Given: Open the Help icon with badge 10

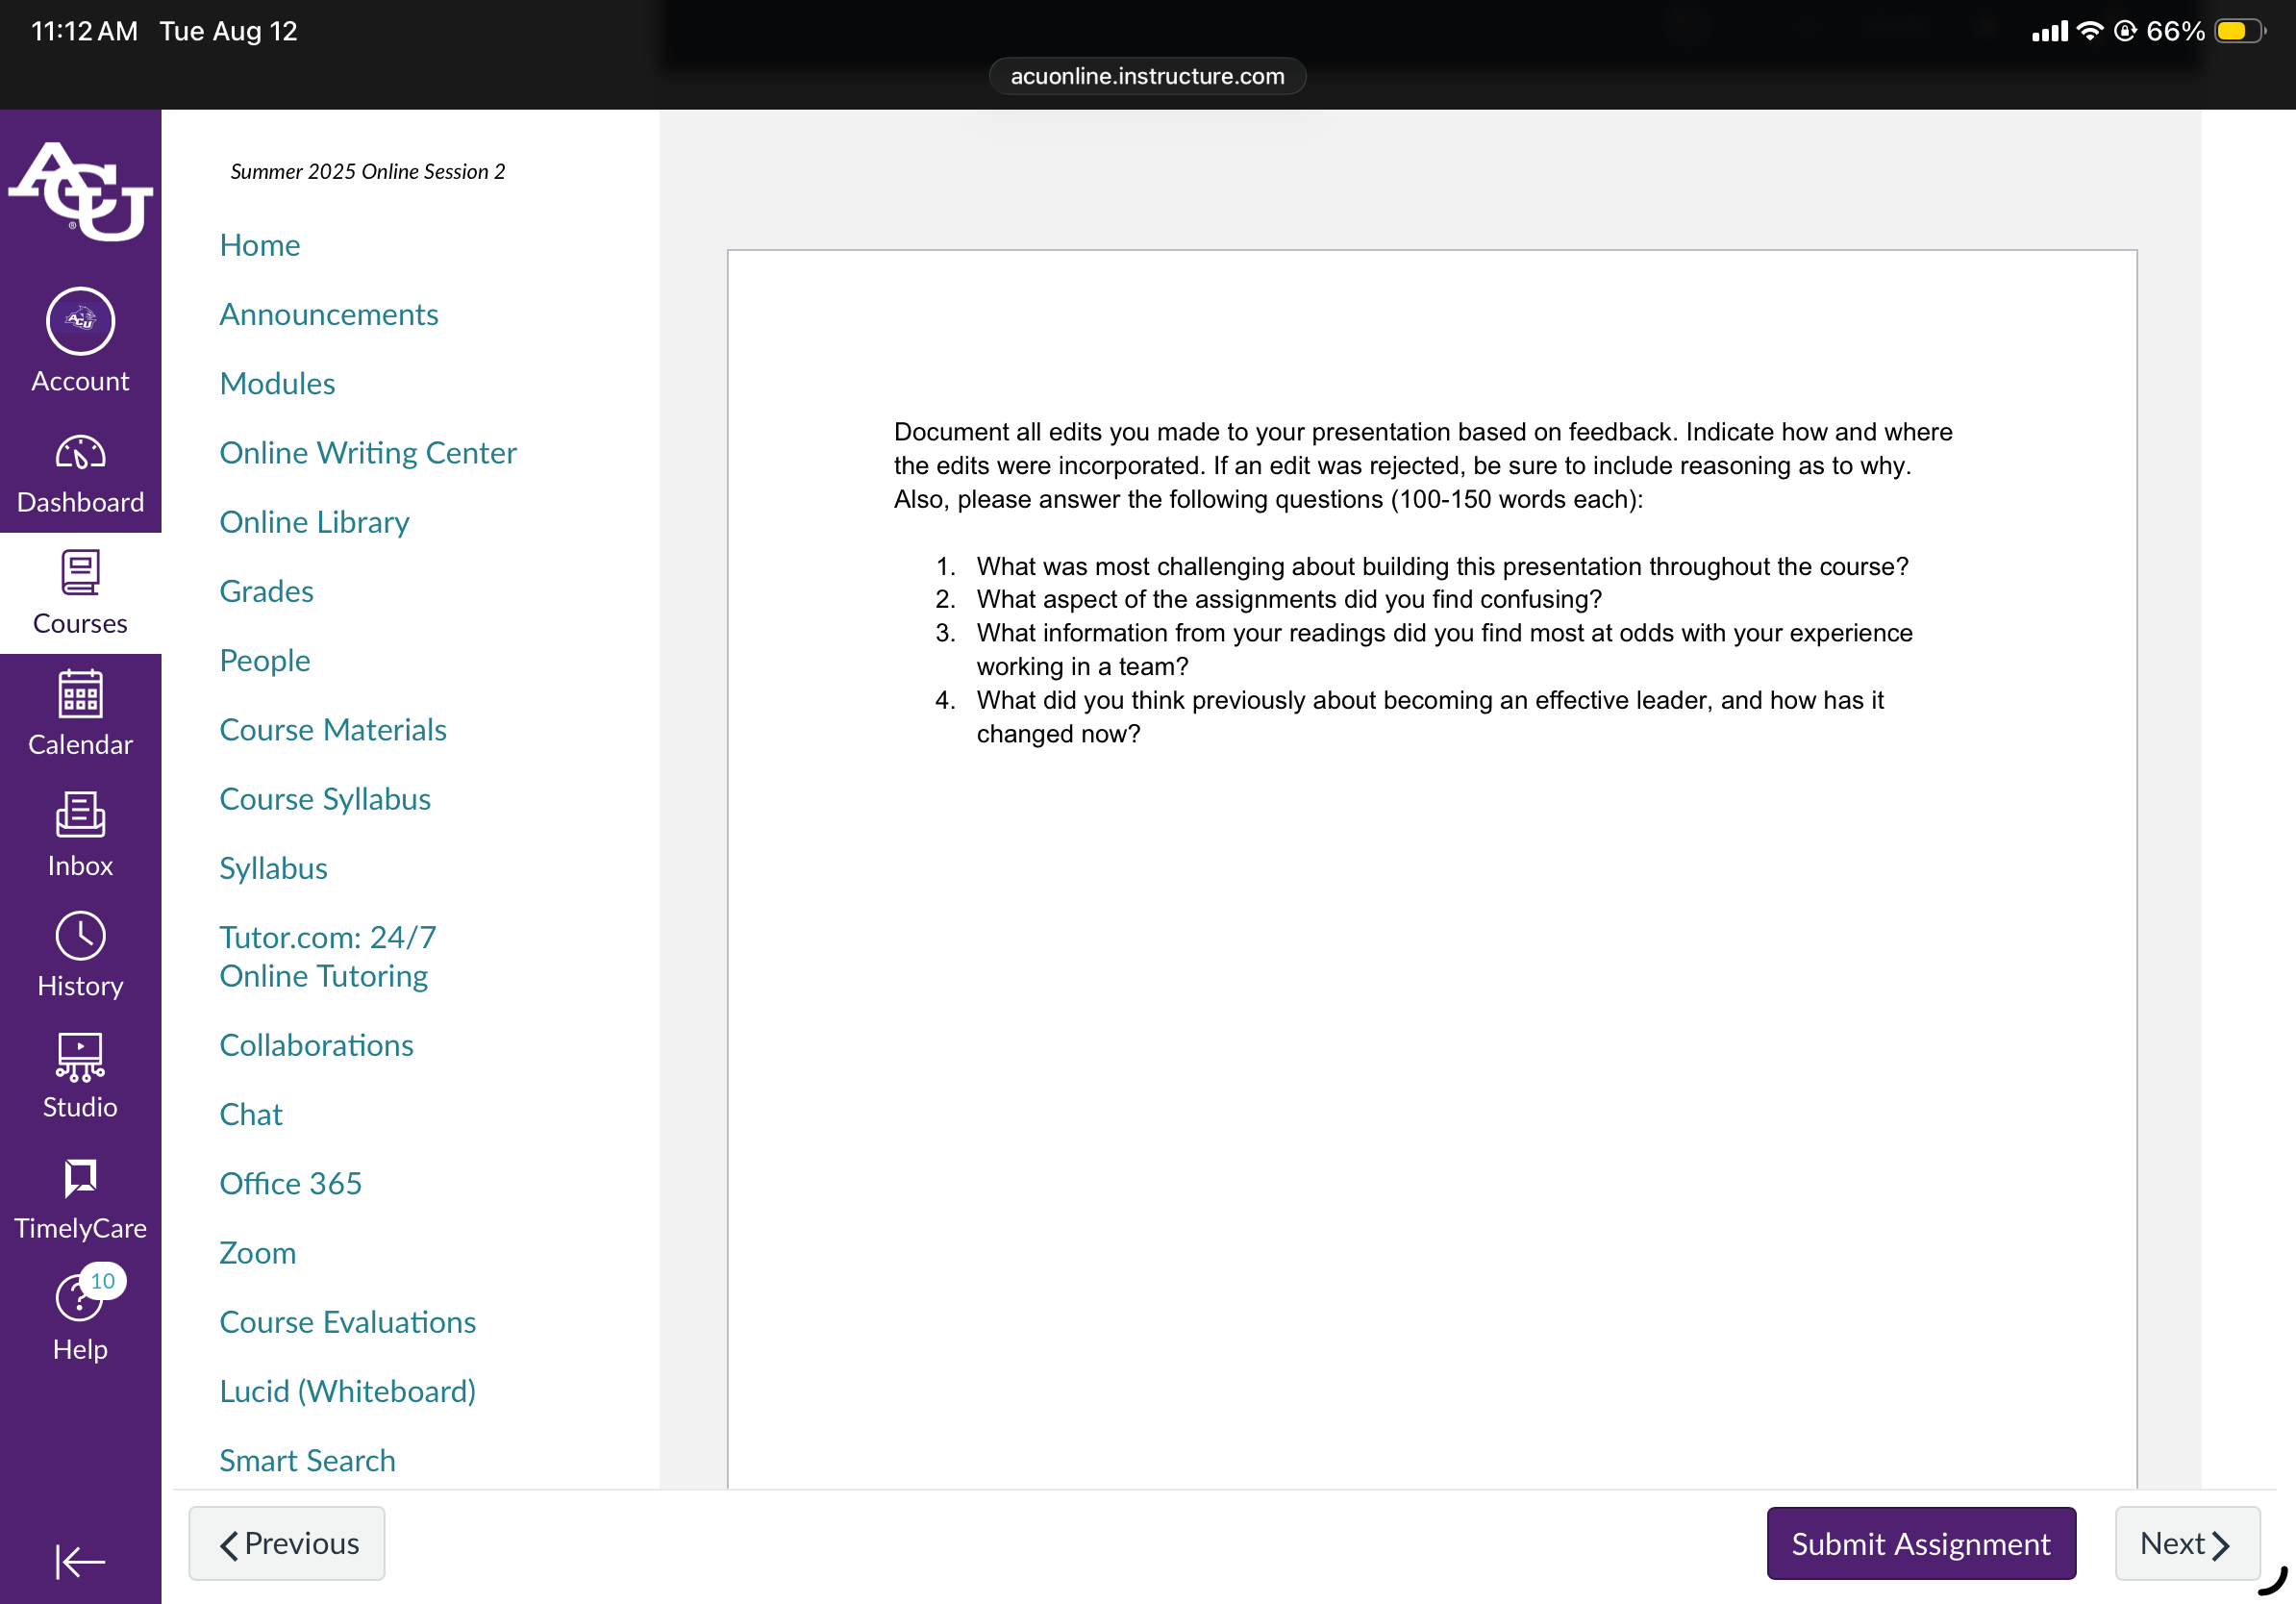Looking at the screenshot, I should (80, 1297).
